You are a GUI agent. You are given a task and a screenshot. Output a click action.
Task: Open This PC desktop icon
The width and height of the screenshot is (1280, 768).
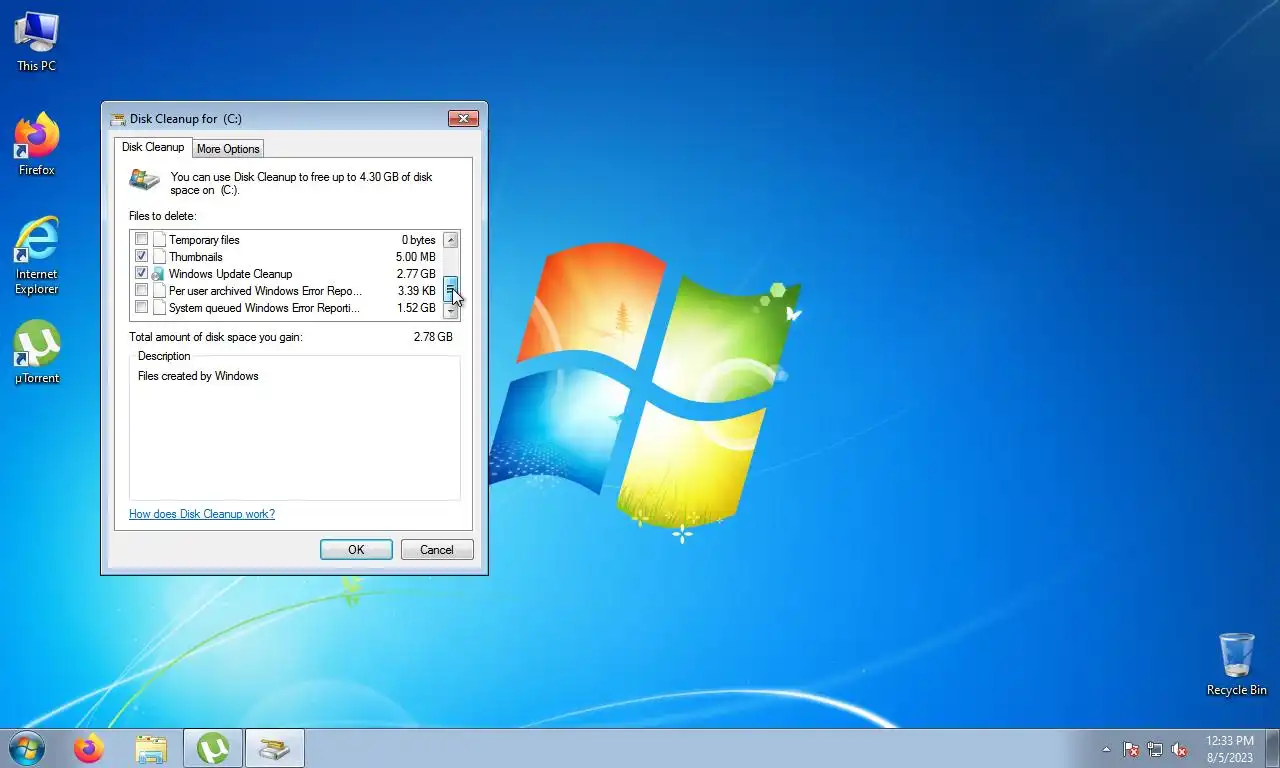pyautogui.click(x=36, y=42)
